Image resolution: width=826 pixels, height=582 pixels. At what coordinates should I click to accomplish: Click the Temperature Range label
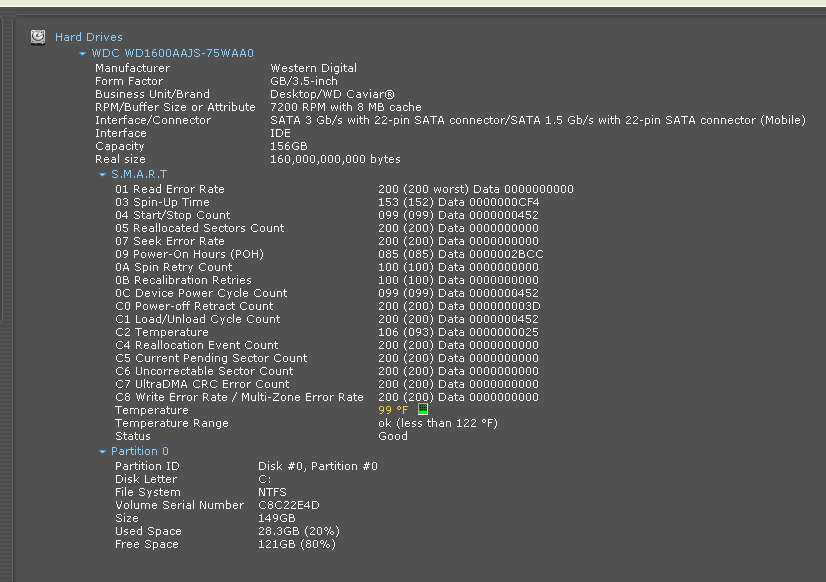172,423
